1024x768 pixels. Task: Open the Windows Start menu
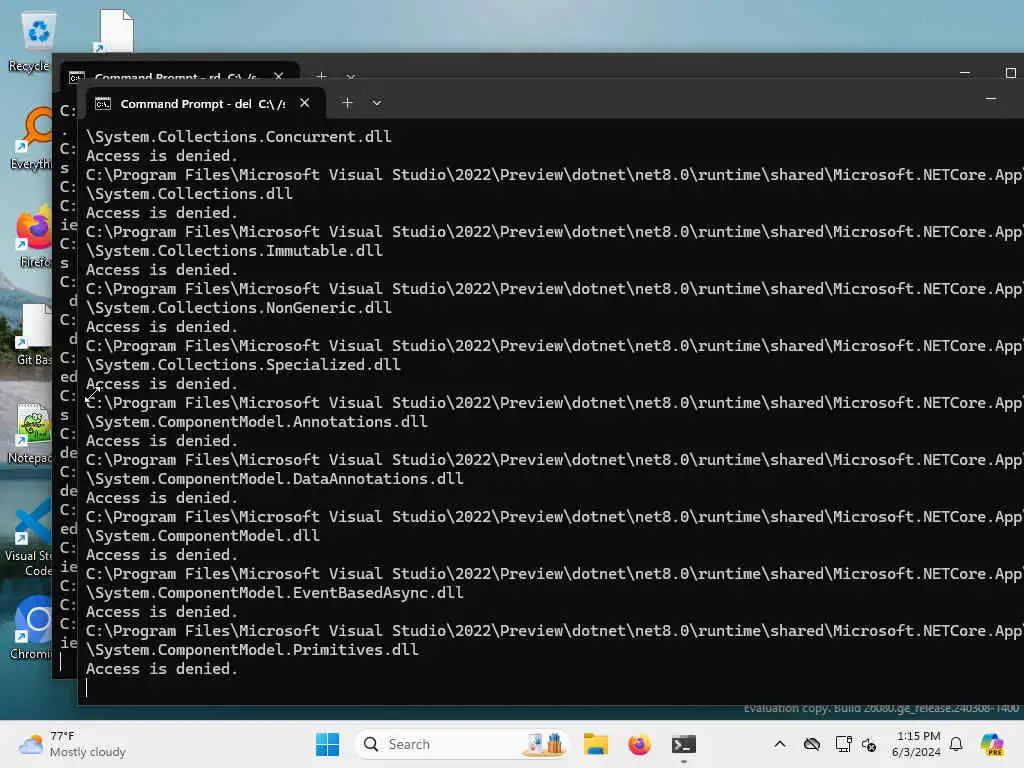point(327,744)
